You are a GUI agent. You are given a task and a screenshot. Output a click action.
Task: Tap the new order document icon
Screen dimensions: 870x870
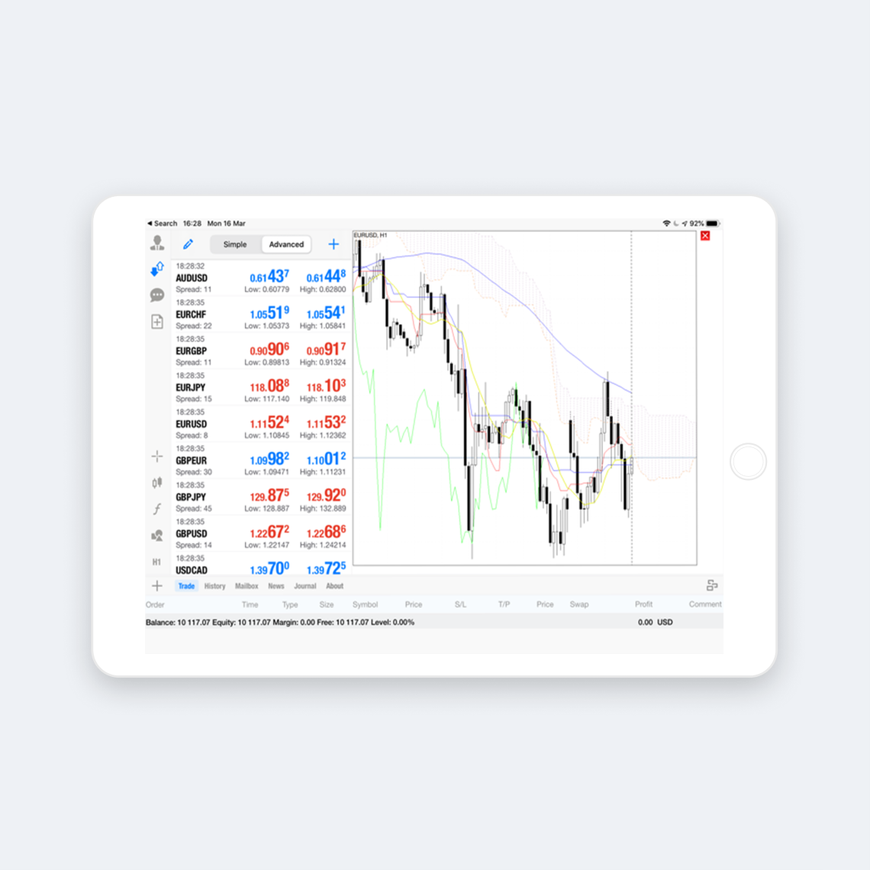click(157, 321)
